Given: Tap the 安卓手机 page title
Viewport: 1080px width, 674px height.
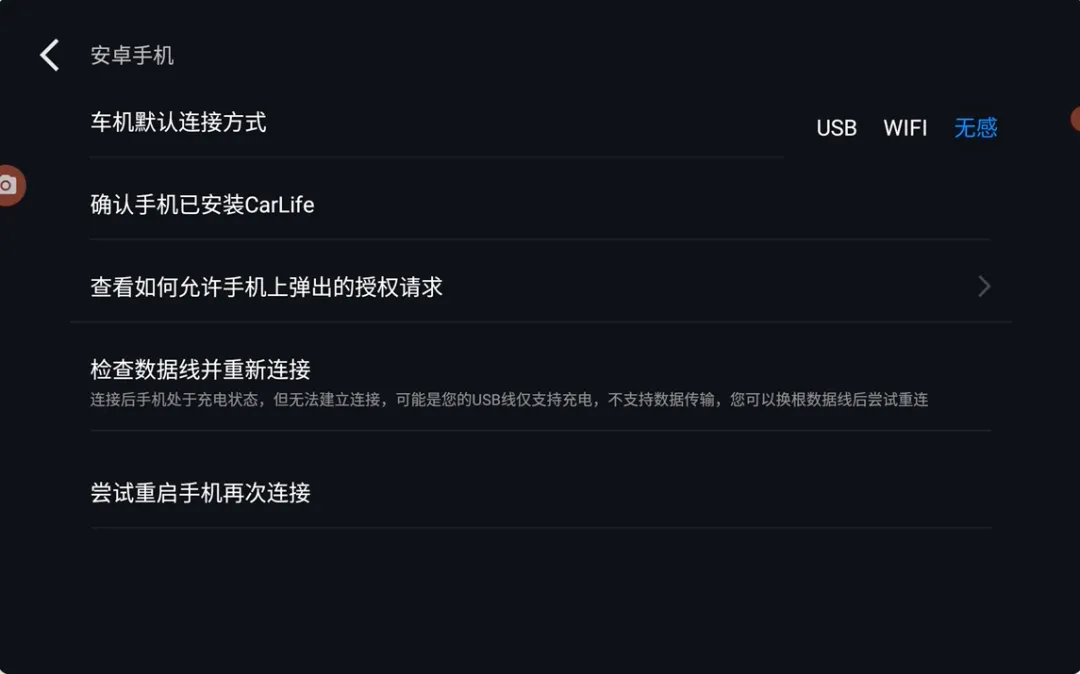Looking at the screenshot, I should 132,55.
